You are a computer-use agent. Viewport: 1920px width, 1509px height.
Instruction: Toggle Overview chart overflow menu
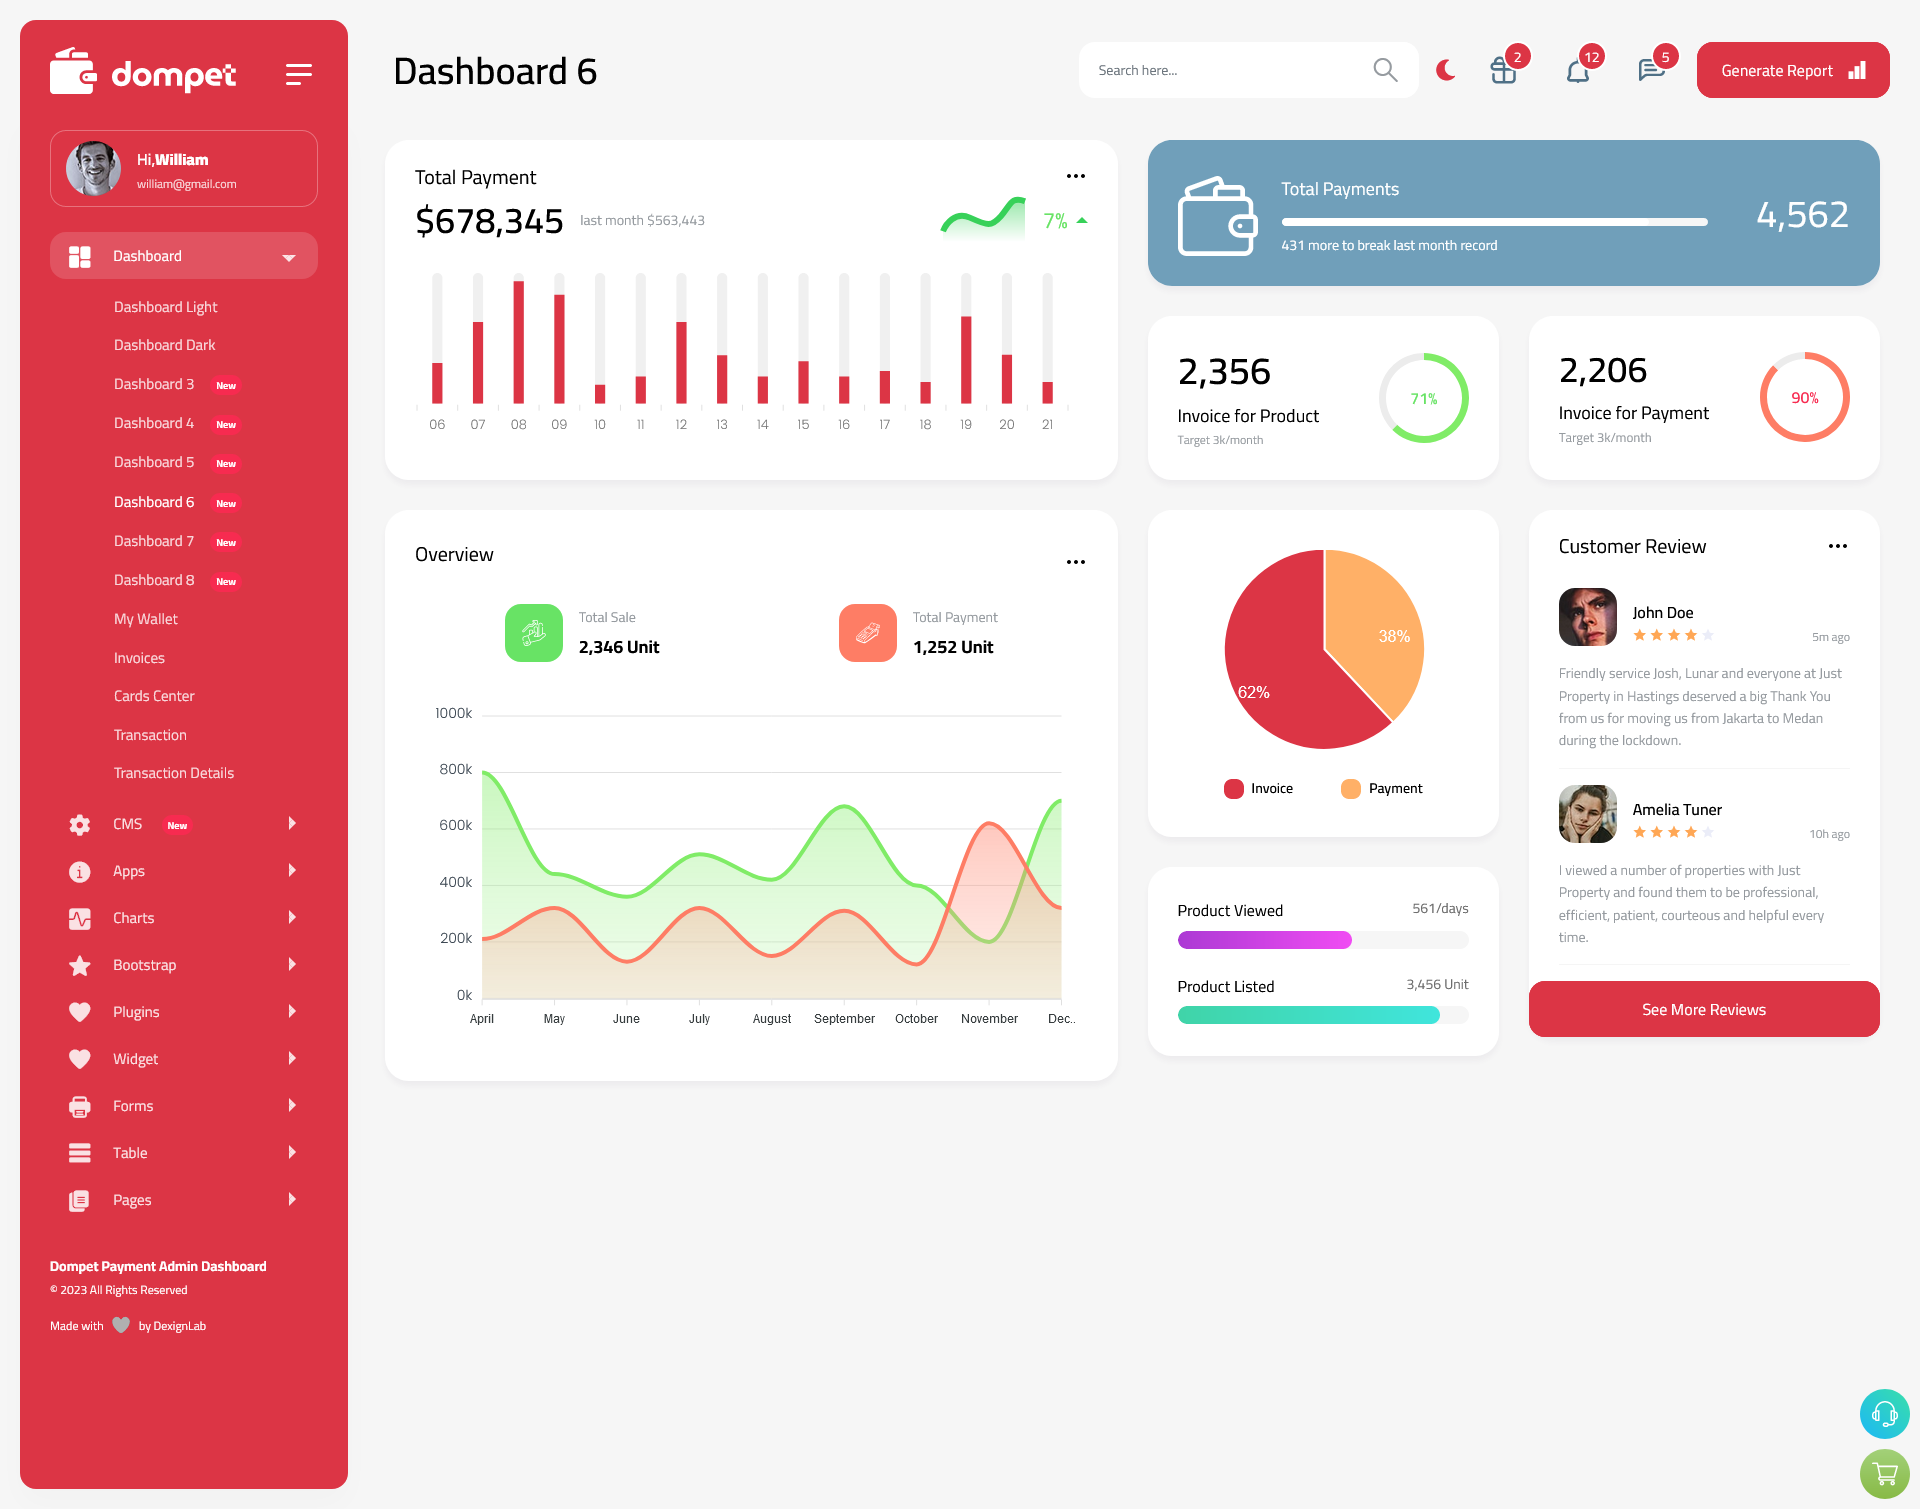coord(1075,561)
